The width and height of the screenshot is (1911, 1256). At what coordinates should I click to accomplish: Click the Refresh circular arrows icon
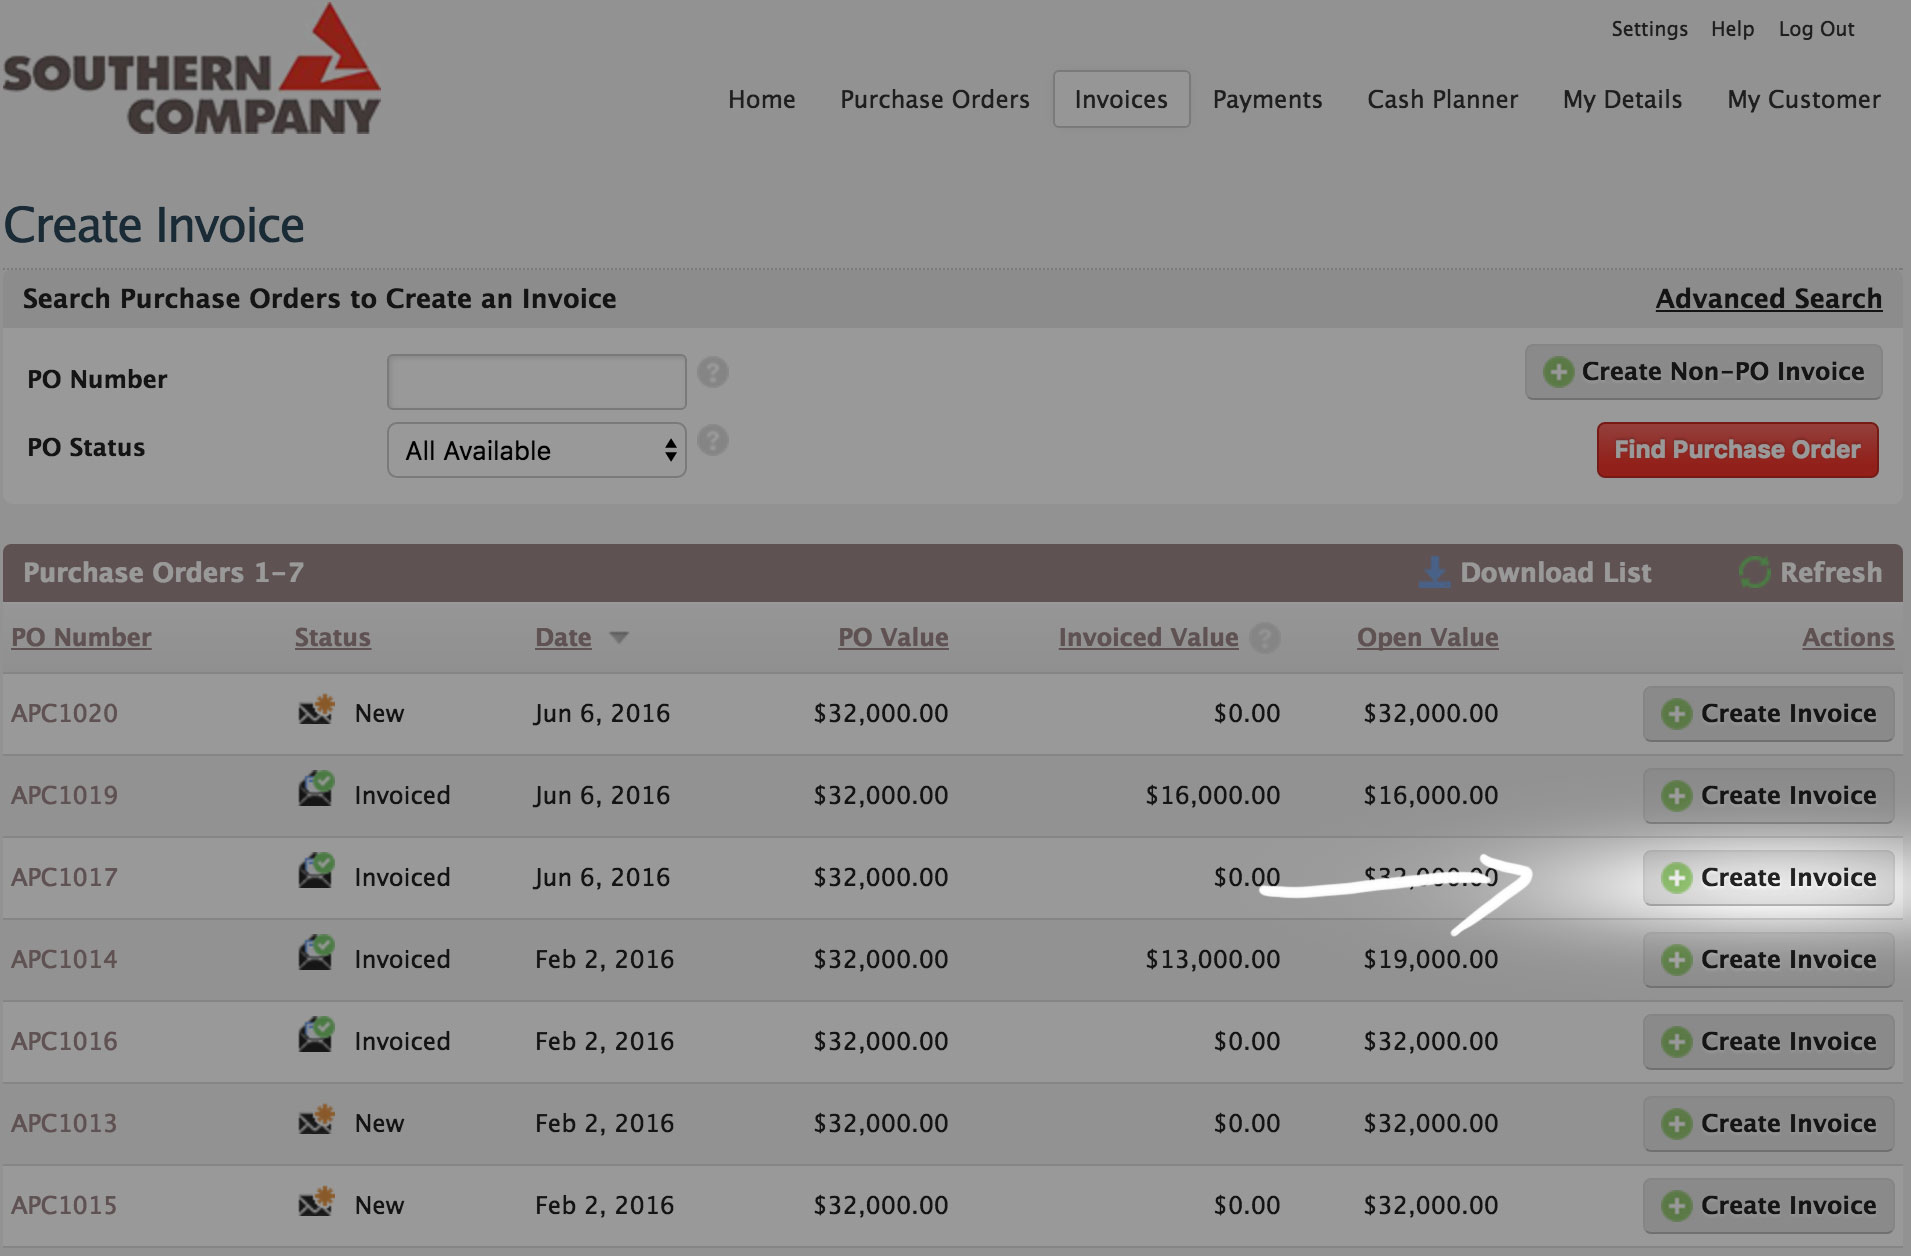pyautogui.click(x=1755, y=573)
